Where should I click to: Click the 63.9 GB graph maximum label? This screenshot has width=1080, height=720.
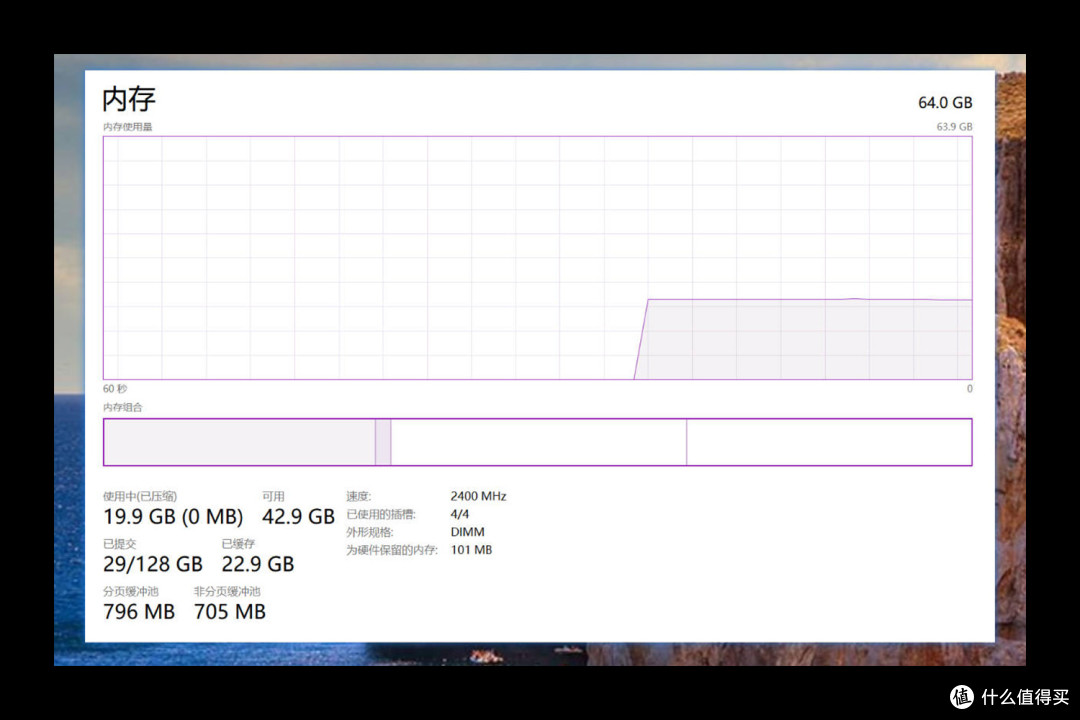(x=954, y=127)
